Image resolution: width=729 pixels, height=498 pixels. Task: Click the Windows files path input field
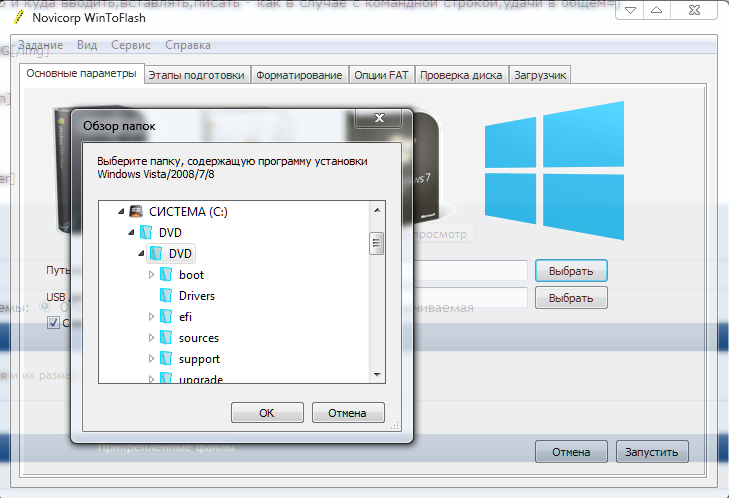click(470, 271)
